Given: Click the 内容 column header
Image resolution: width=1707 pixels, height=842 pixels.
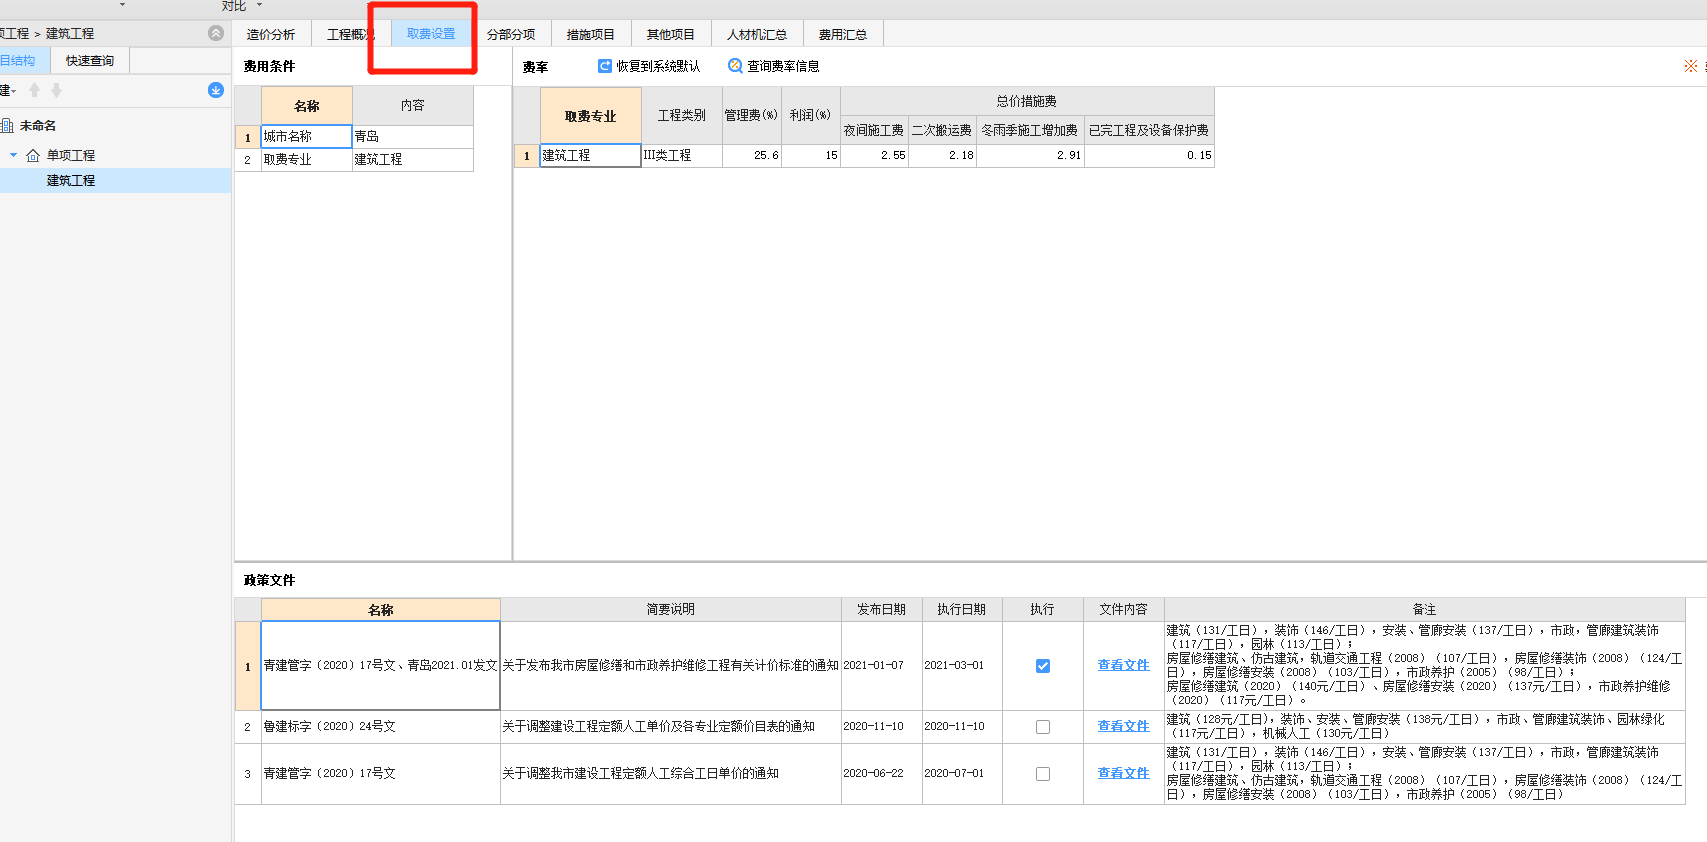Looking at the screenshot, I should (412, 106).
